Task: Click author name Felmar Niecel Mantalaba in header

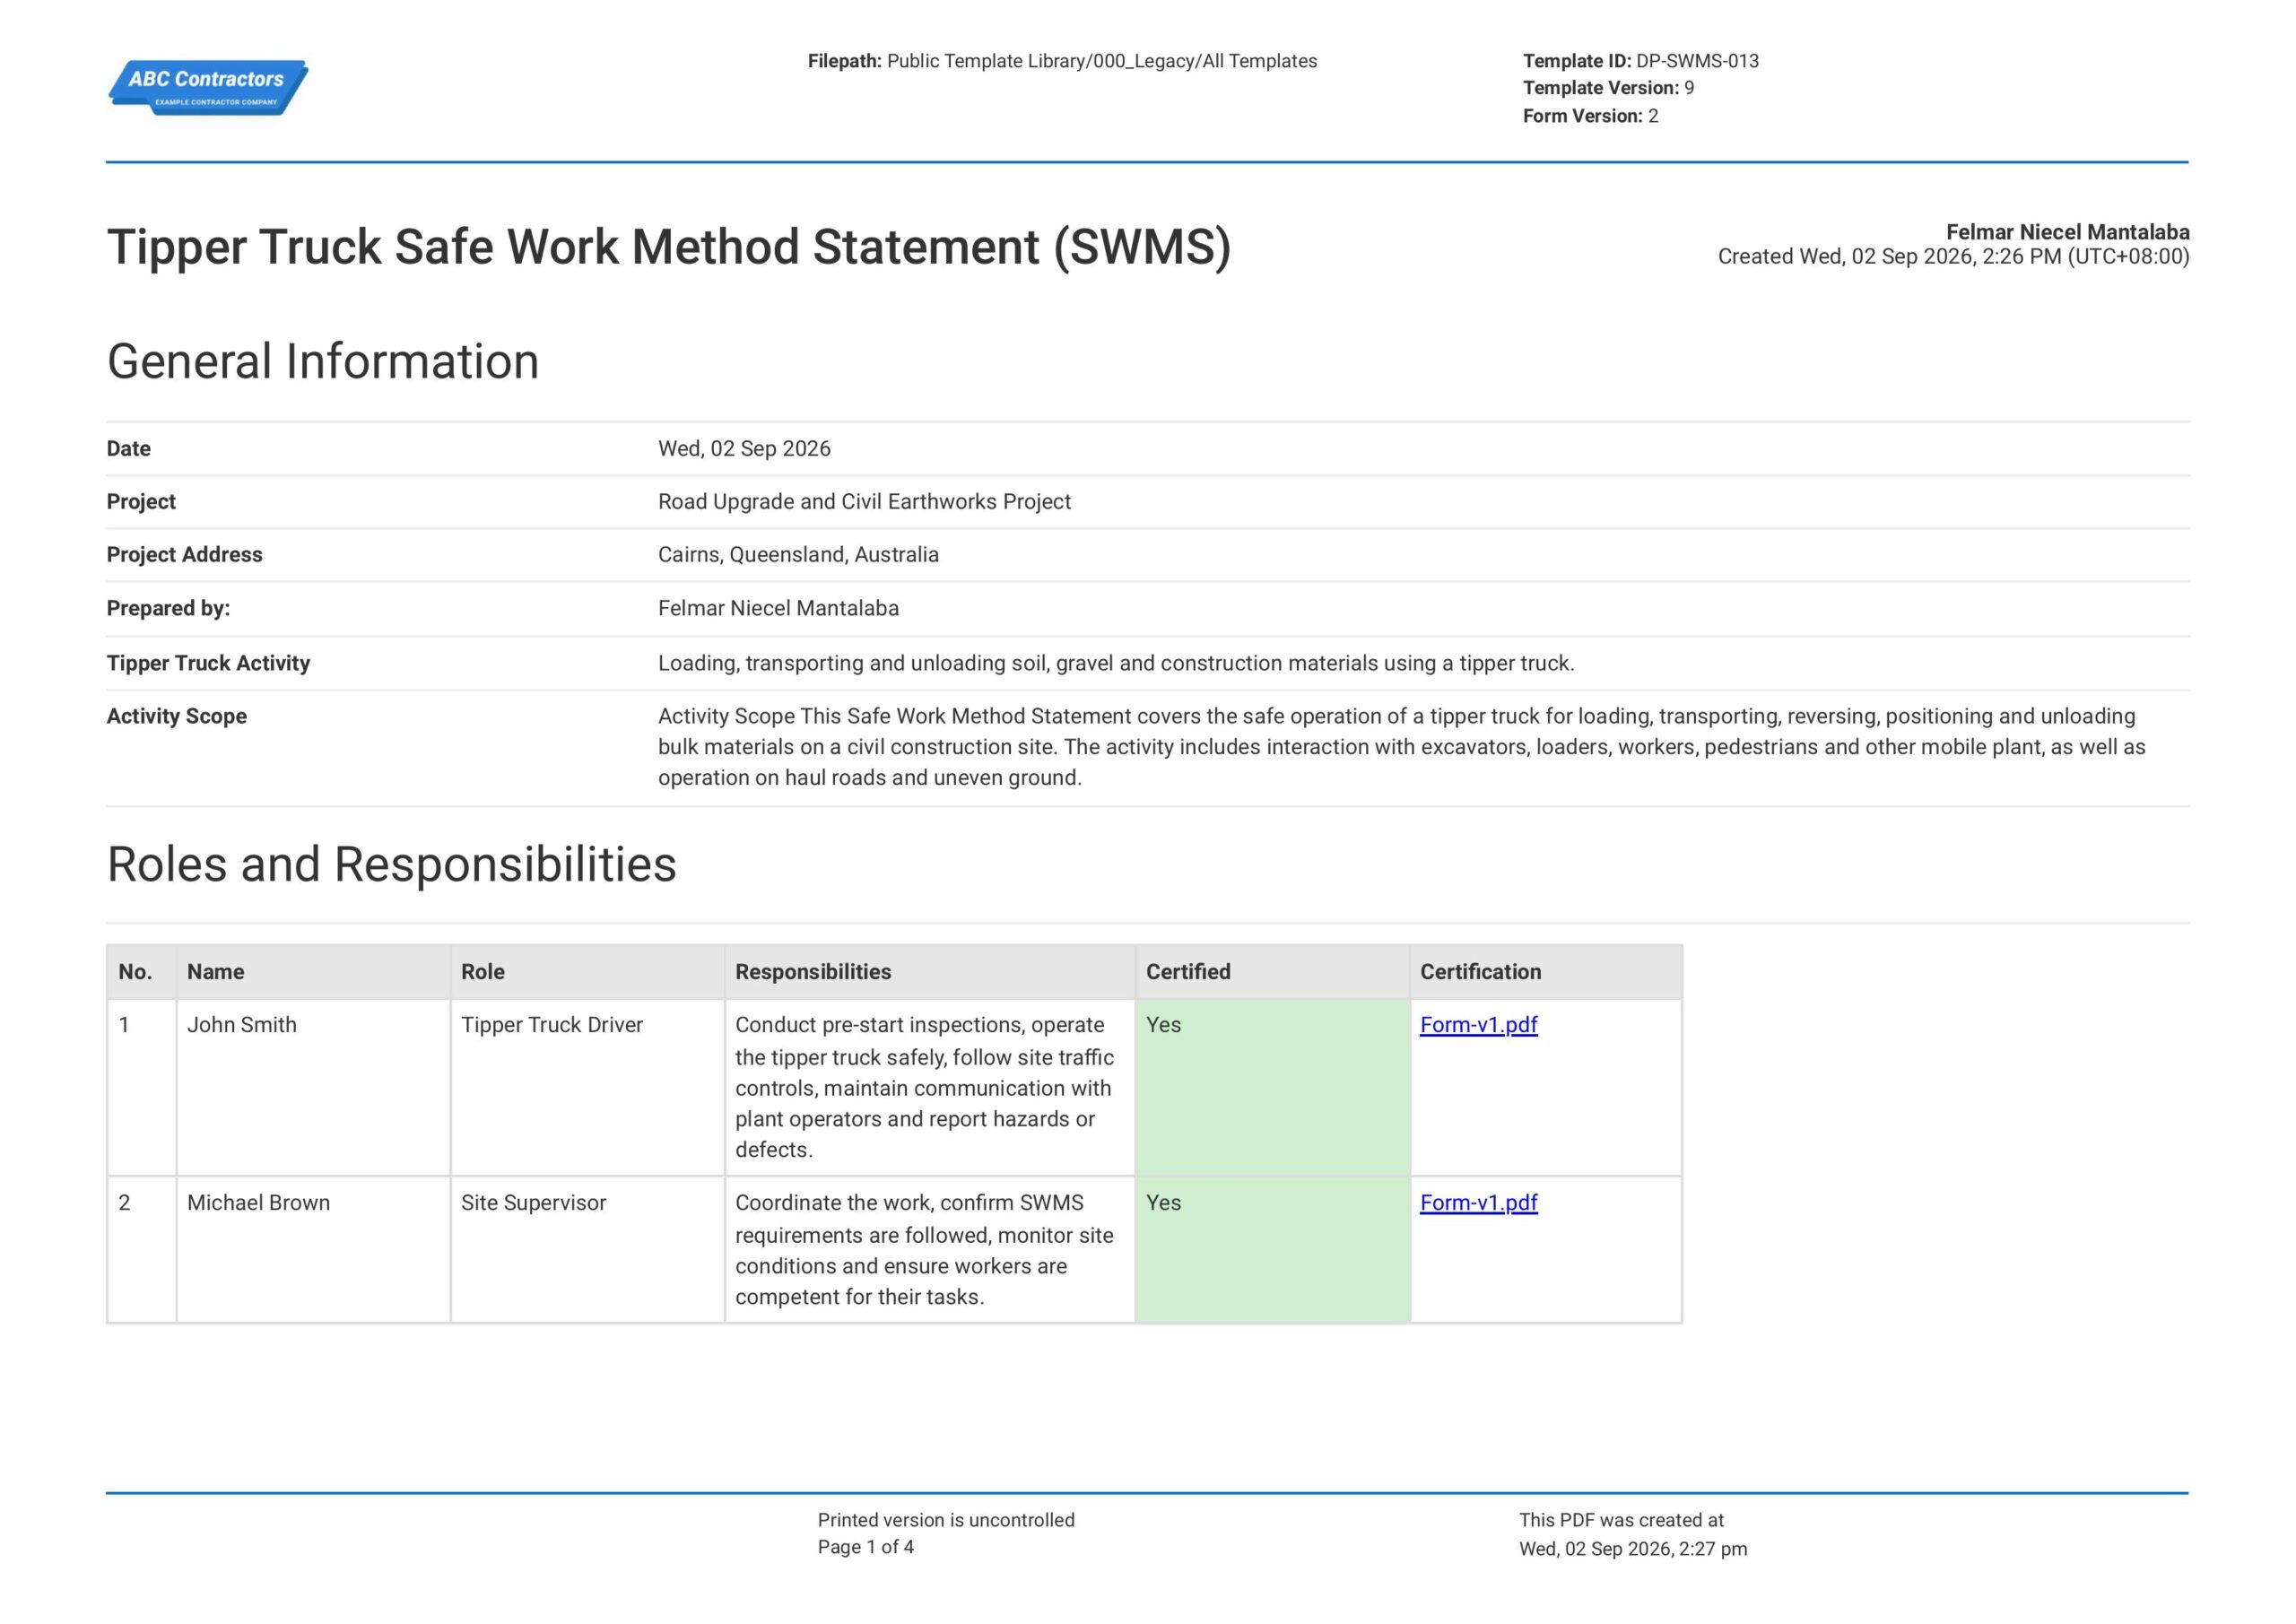Action: tap(2067, 232)
